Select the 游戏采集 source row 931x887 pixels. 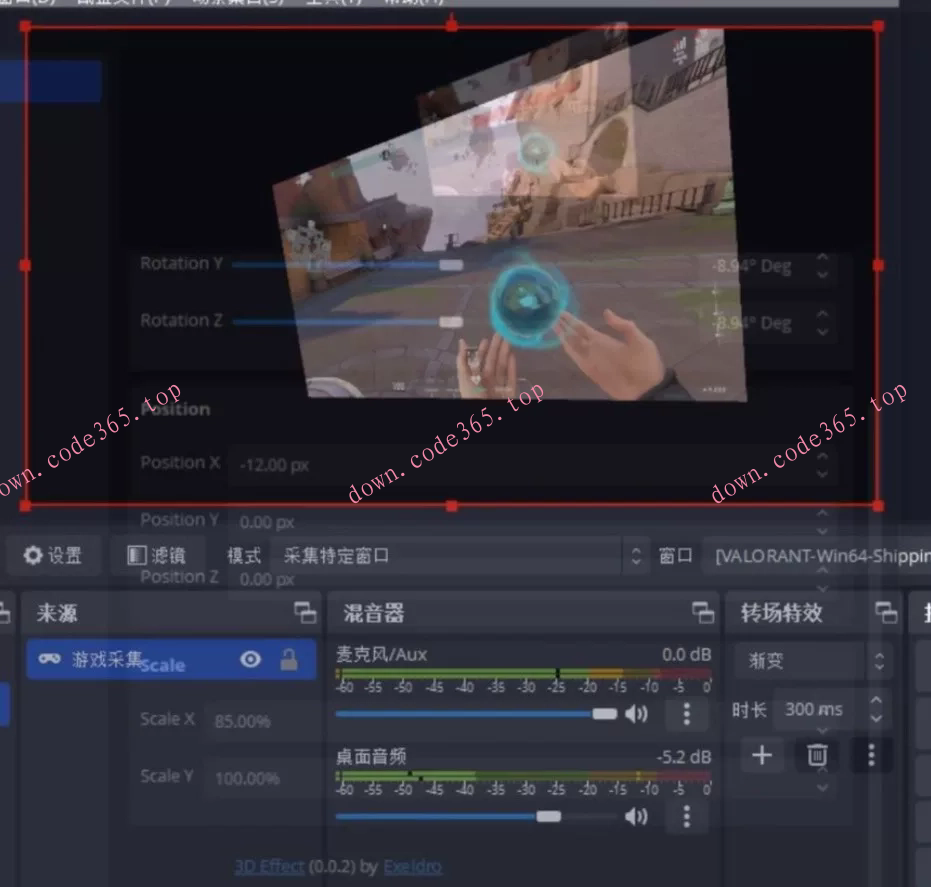coord(171,659)
